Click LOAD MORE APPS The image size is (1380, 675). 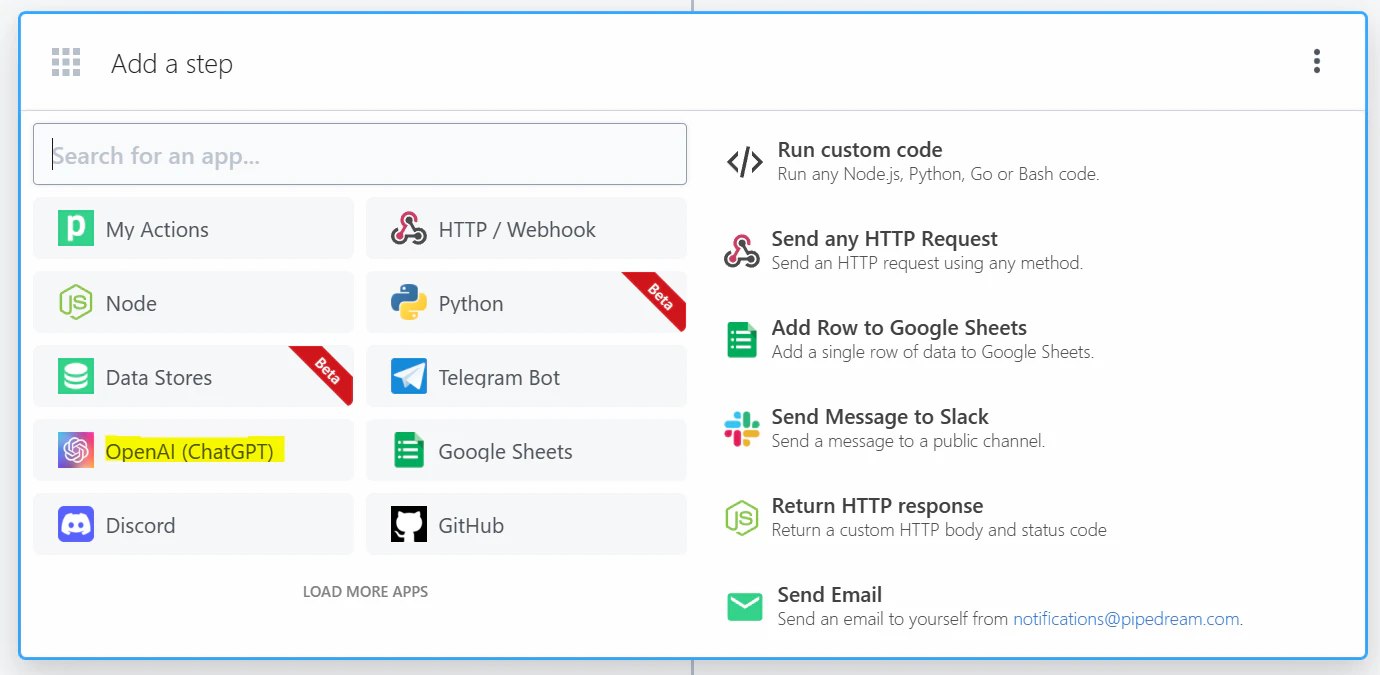(x=365, y=592)
